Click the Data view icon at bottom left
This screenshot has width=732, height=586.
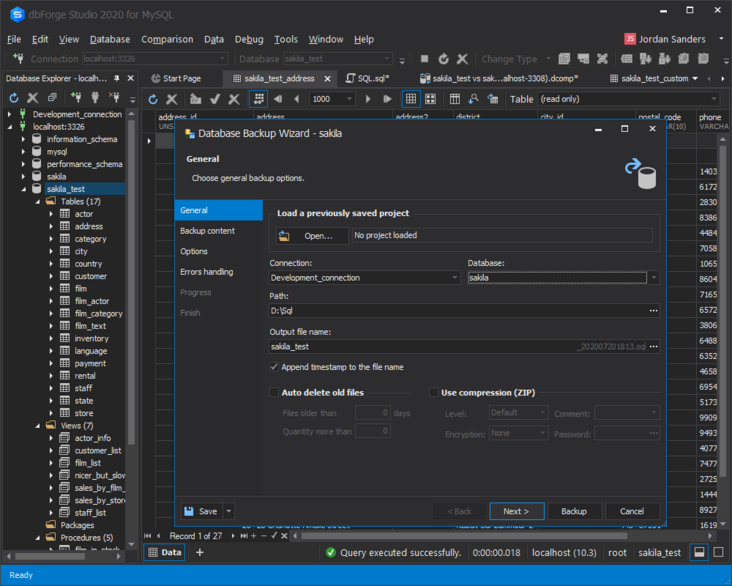[153, 552]
